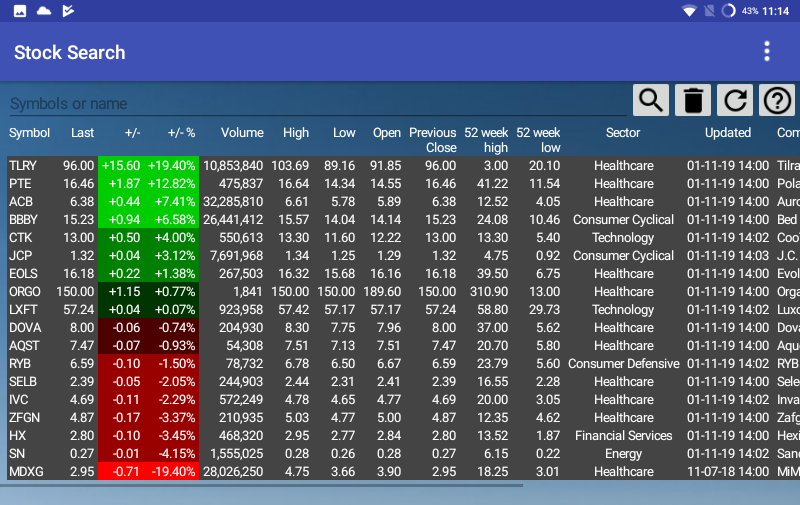Tap the +19.40% change for TLRY
800x505 pixels.
coord(171,165)
